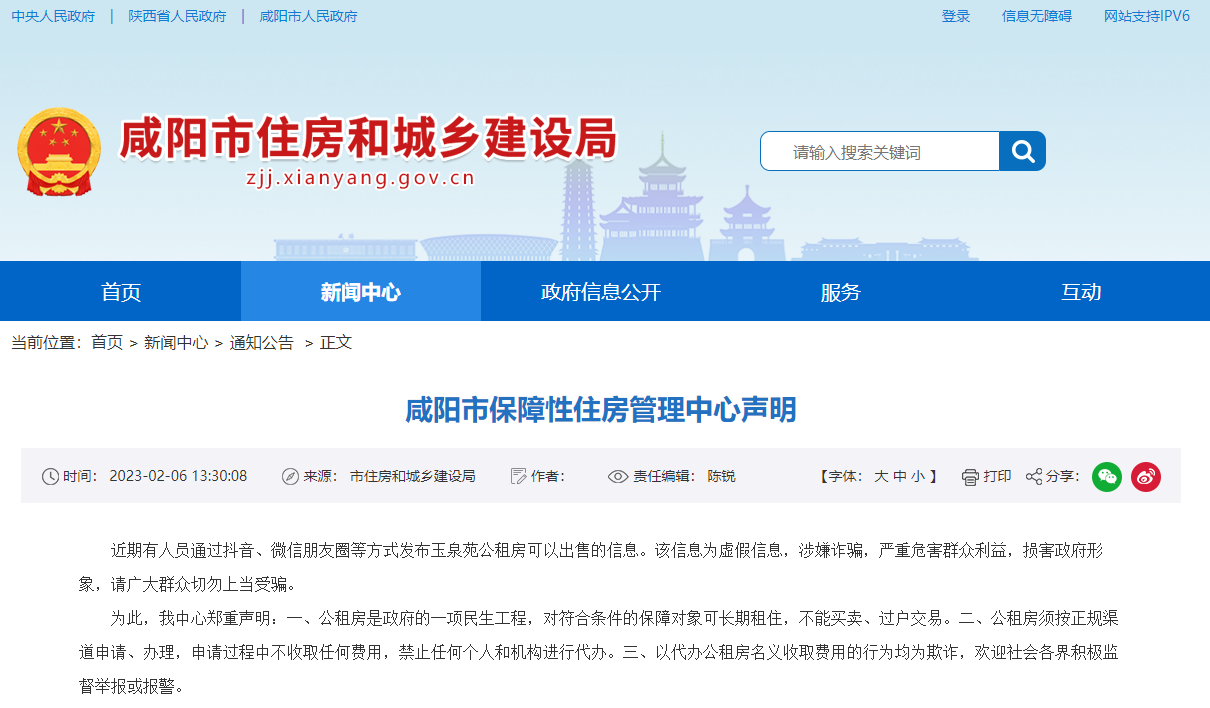Visit the 咸阳市人民政府 link
The height and width of the screenshot is (708, 1210).
pos(308,16)
